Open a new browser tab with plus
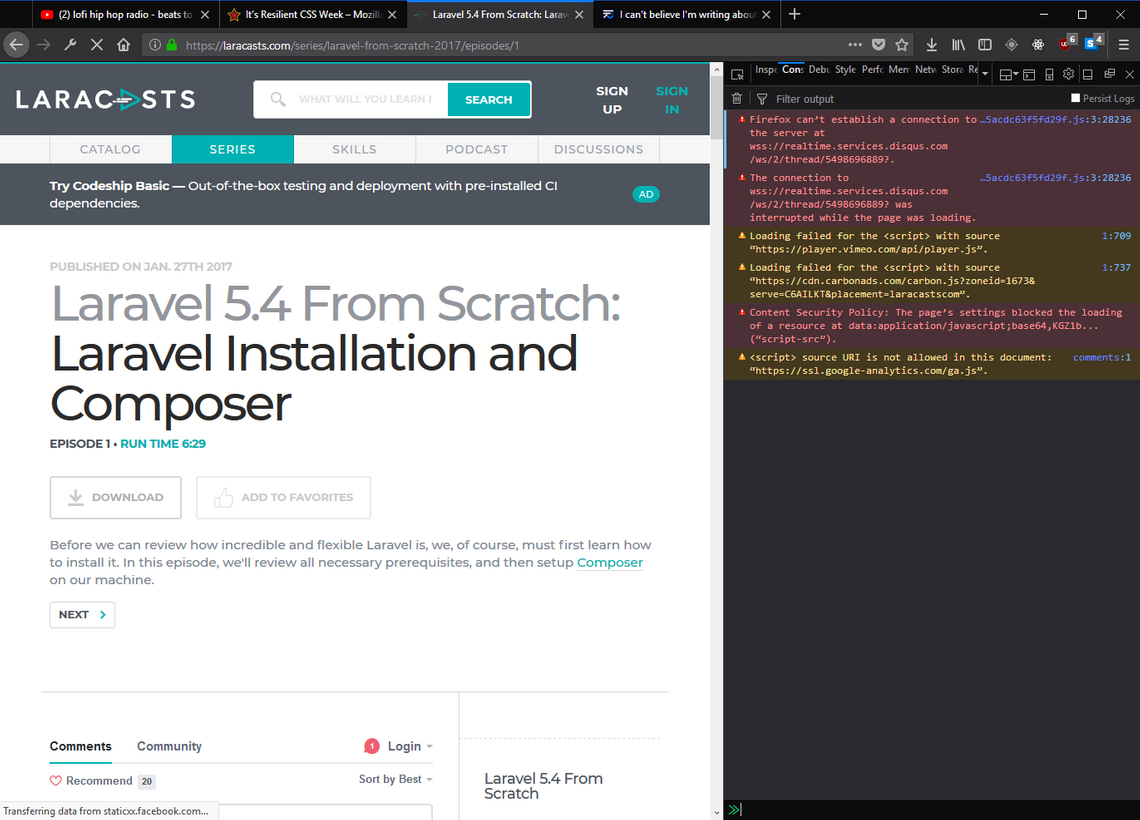 [x=795, y=15]
